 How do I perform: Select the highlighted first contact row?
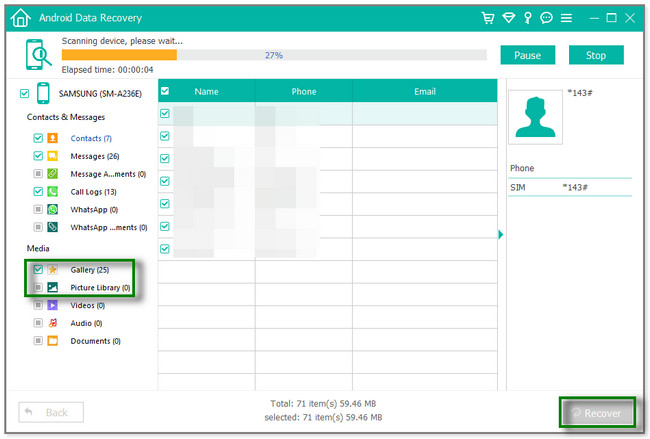[327, 114]
